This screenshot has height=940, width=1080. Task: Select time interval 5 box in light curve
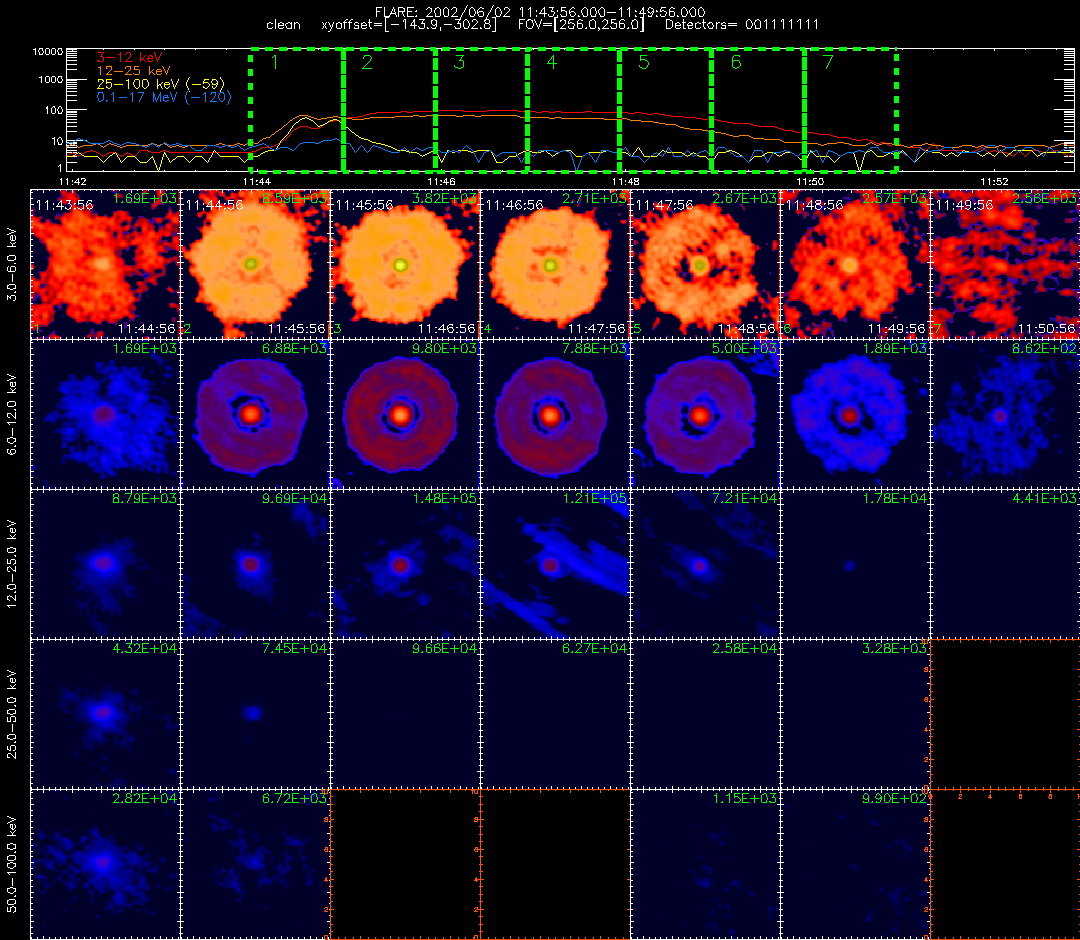(x=666, y=110)
